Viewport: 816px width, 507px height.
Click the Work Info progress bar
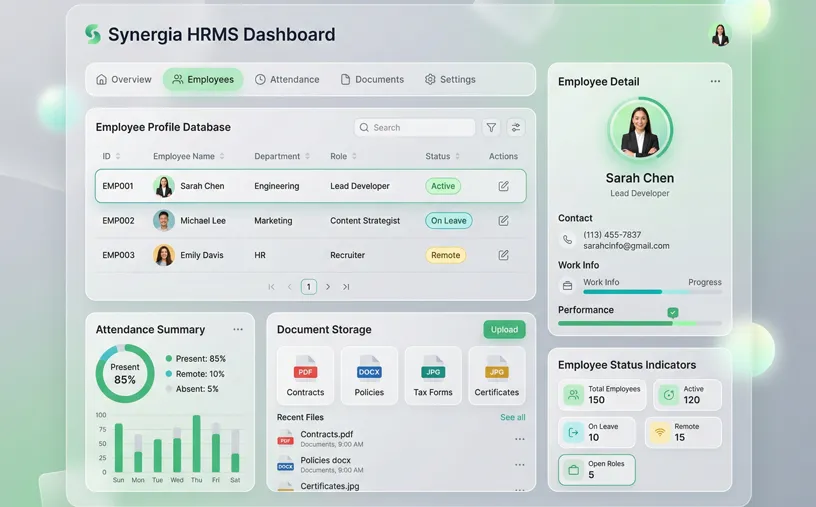653,292
